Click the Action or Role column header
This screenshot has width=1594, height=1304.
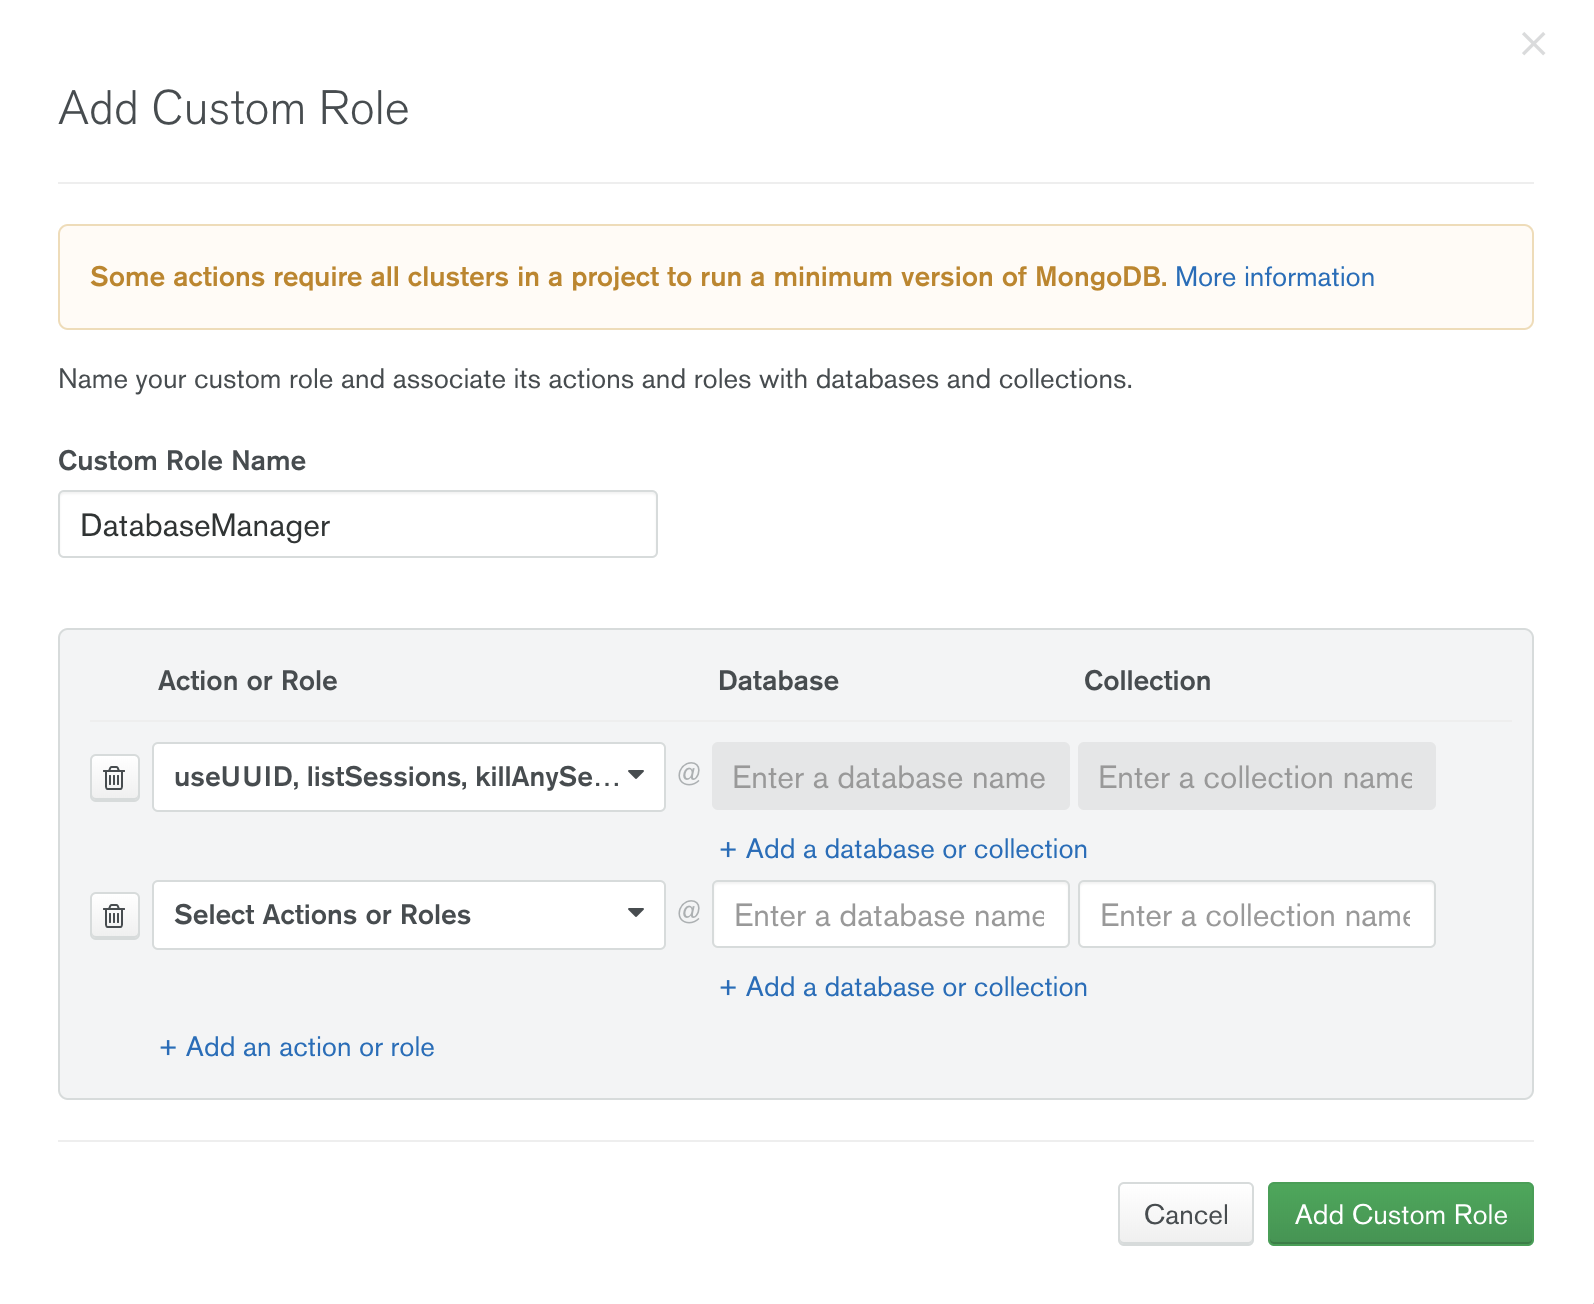(248, 681)
